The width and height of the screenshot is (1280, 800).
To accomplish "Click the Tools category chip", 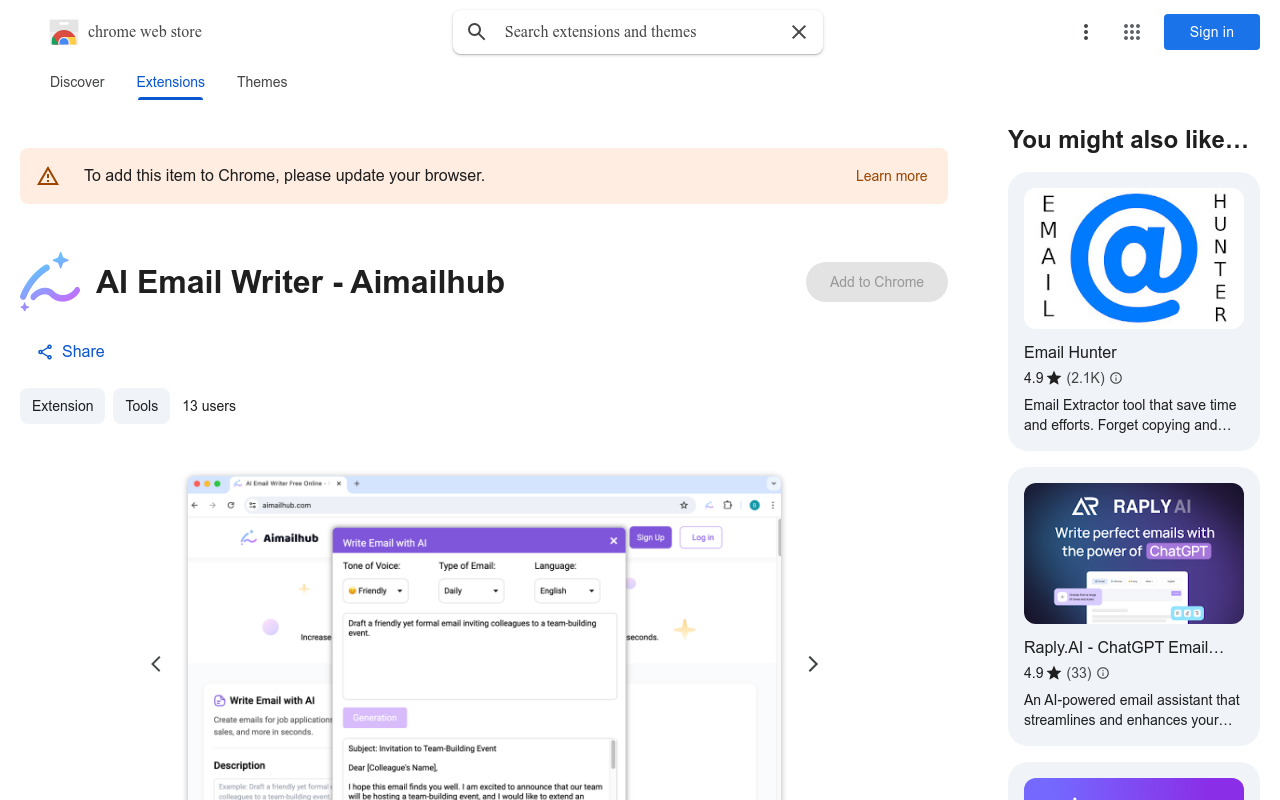I will point(141,406).
